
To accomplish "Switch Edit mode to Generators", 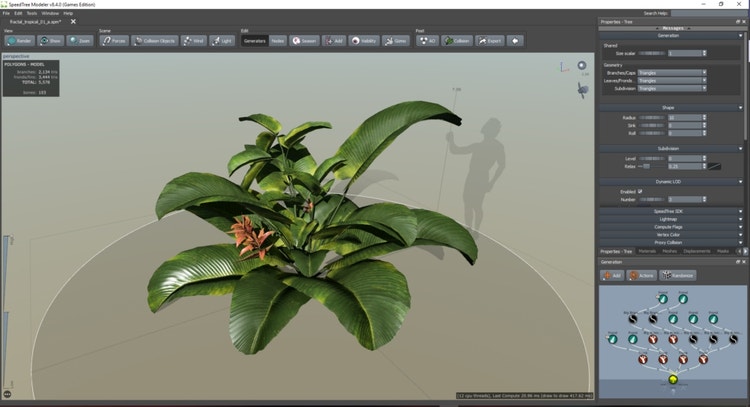I will [254, 41].
